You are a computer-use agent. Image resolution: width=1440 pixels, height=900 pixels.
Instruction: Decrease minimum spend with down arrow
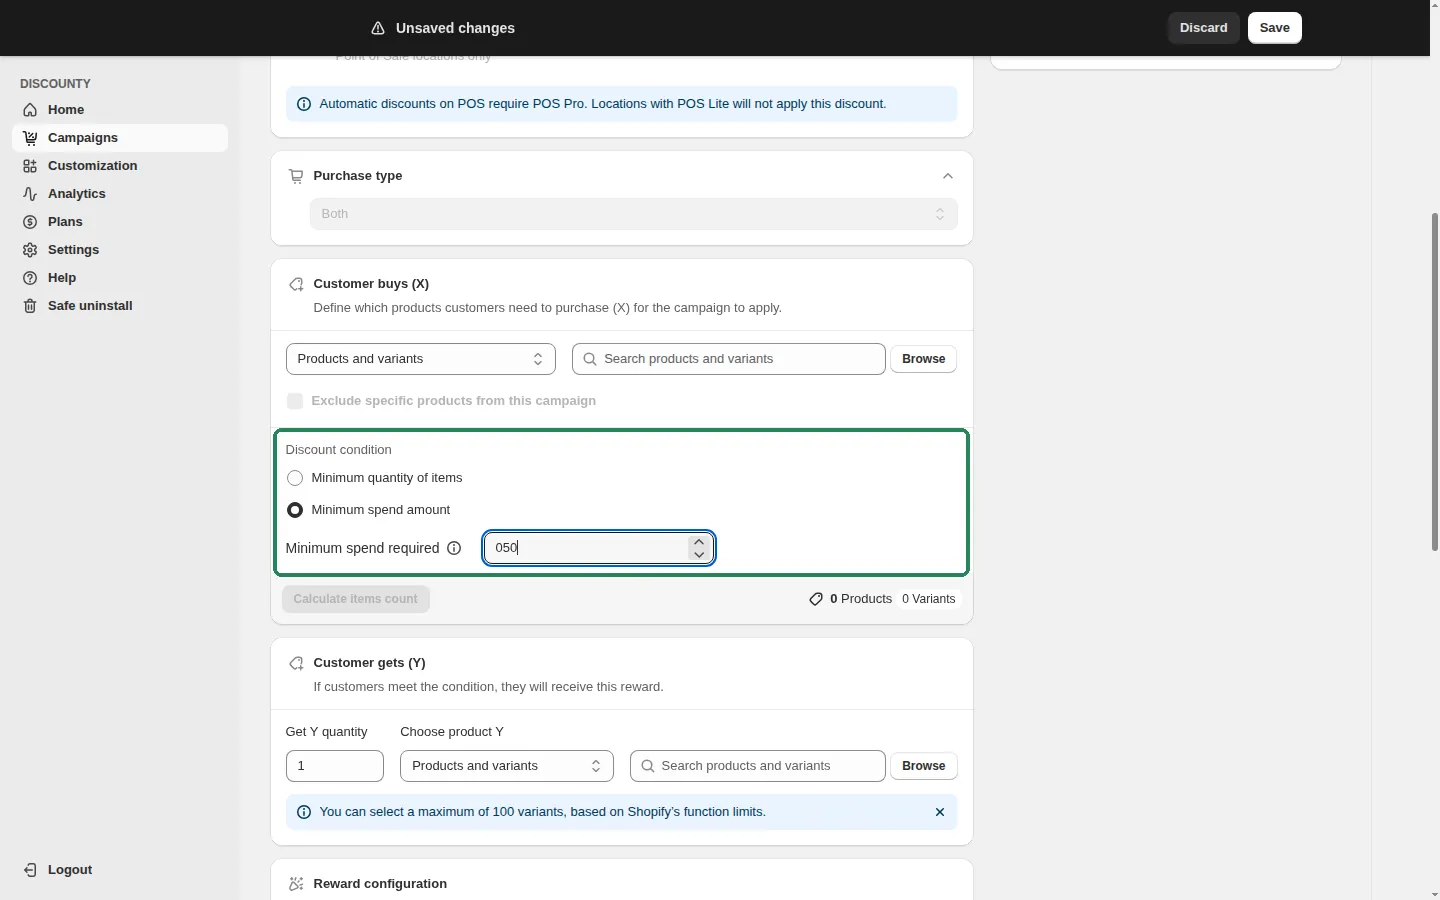coord(699,554)
